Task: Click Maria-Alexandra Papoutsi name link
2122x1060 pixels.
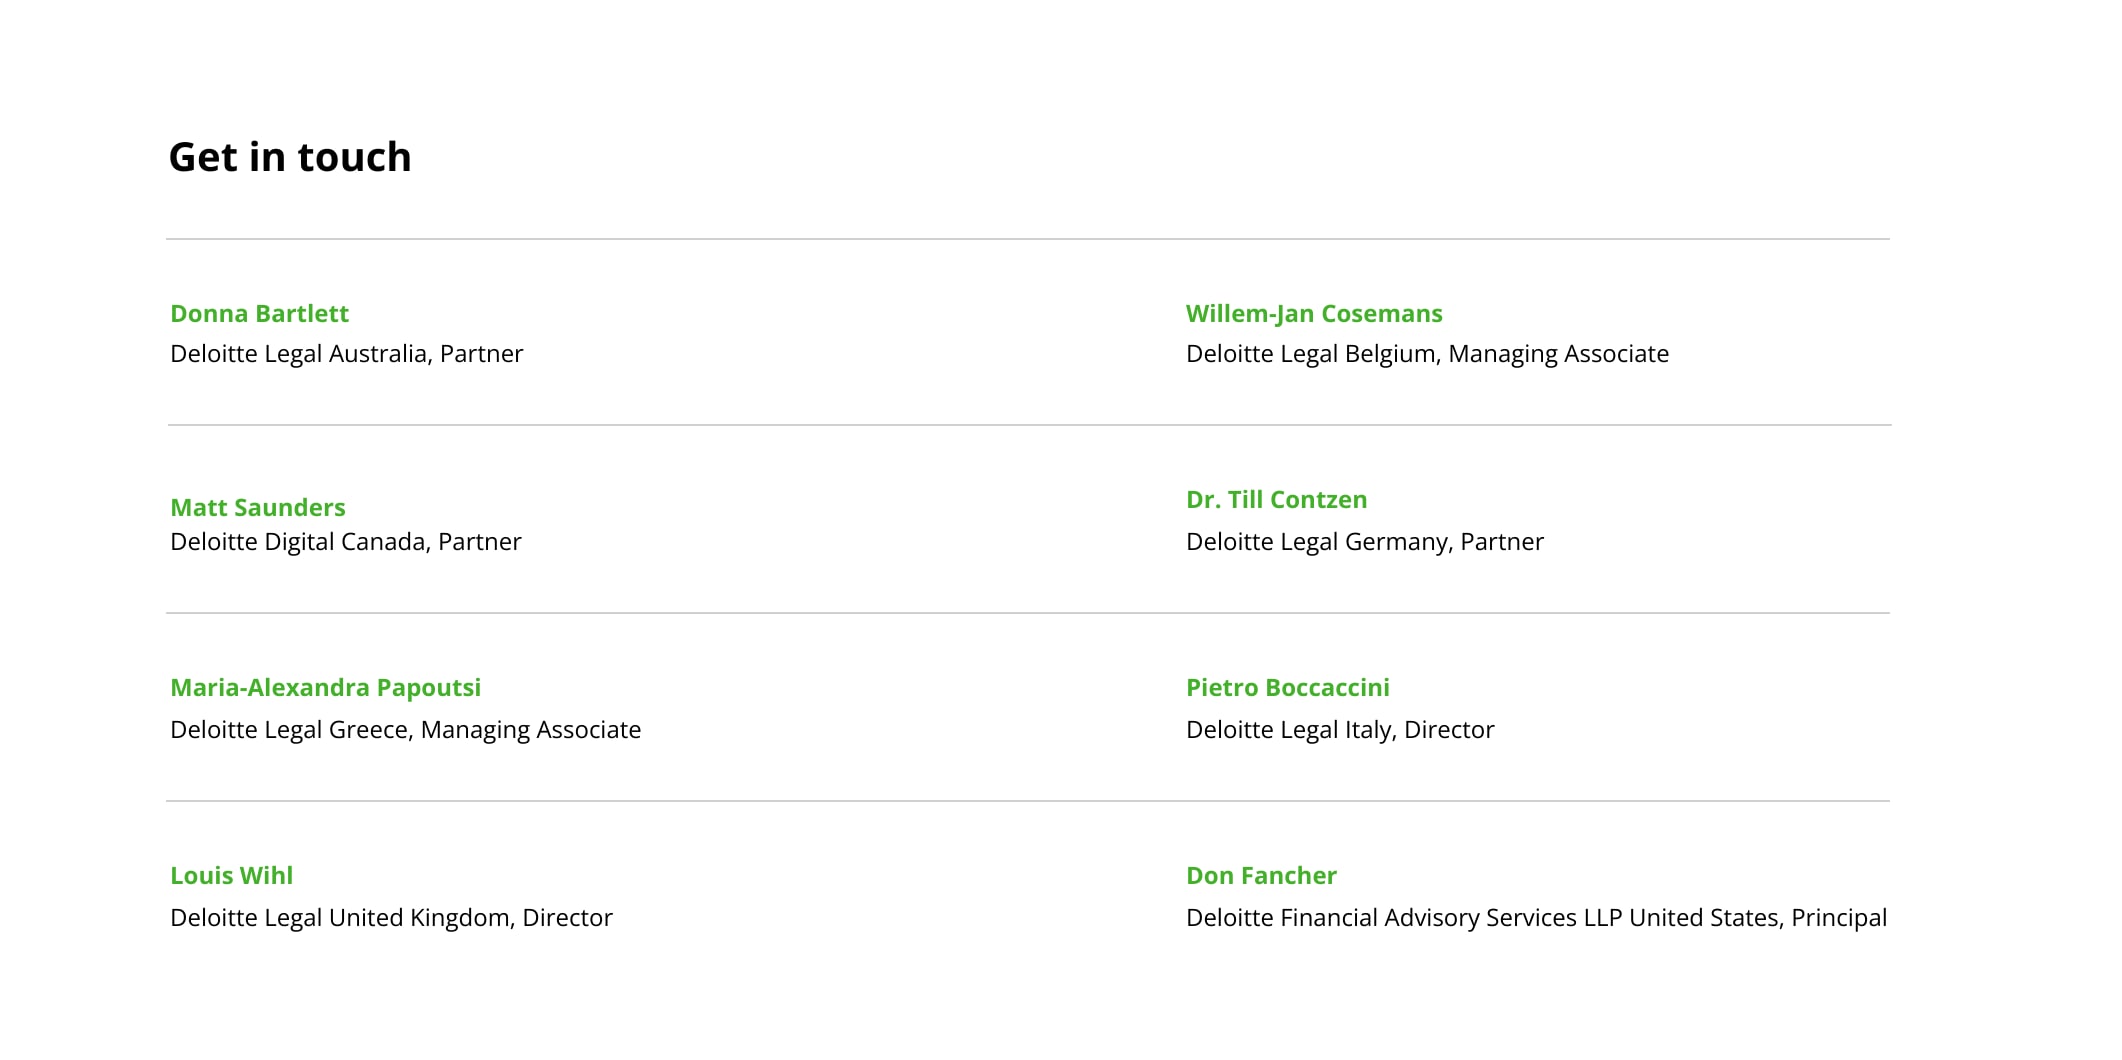Action: [325, 688]
